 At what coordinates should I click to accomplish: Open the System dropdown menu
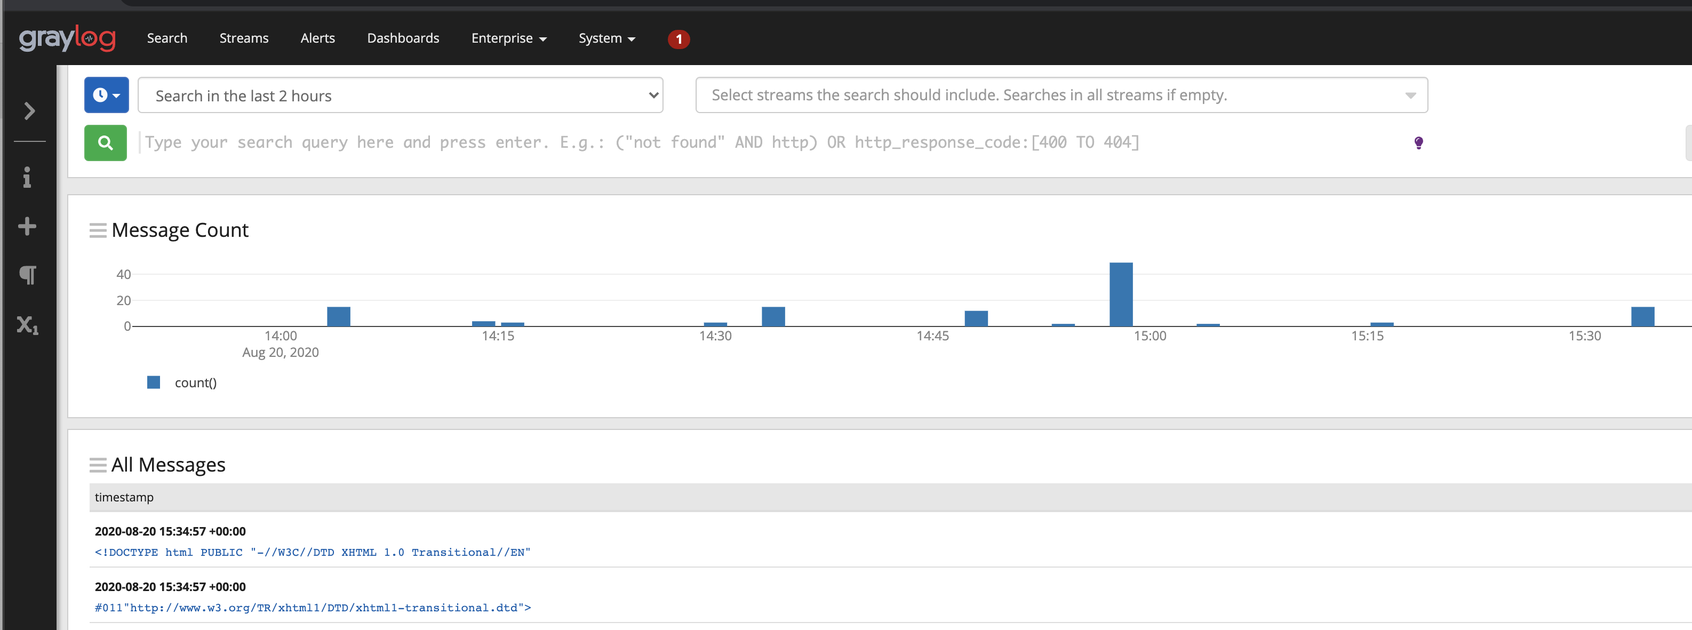tap(606, 38)
